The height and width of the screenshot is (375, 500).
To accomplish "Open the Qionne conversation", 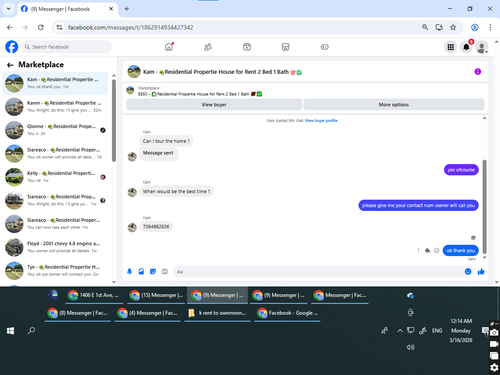I will point(56,130).
